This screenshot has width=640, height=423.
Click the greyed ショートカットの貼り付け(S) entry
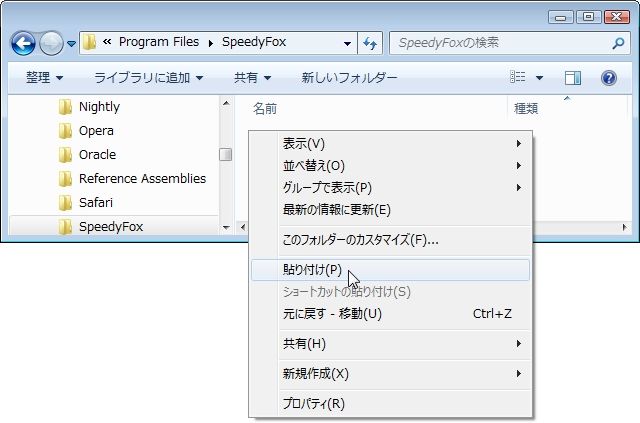pos(390,292)
